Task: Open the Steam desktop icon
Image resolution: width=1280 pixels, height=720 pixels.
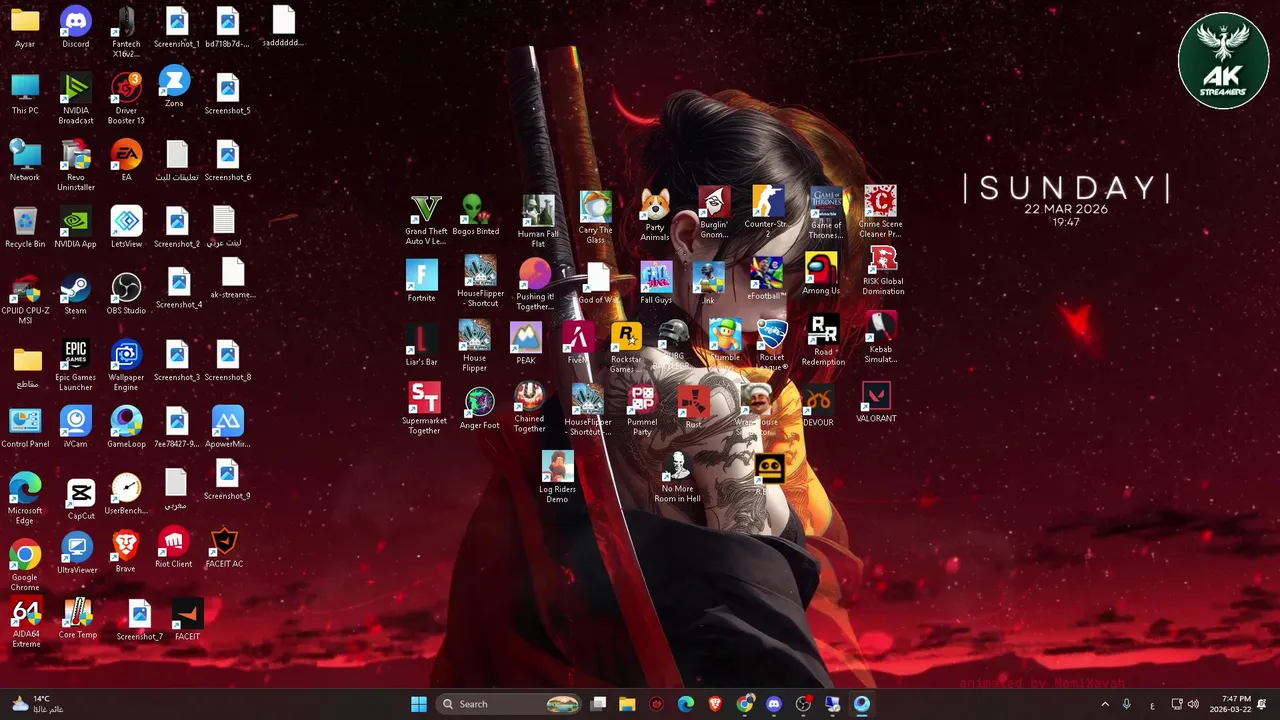Action: [x=75, y=294]
